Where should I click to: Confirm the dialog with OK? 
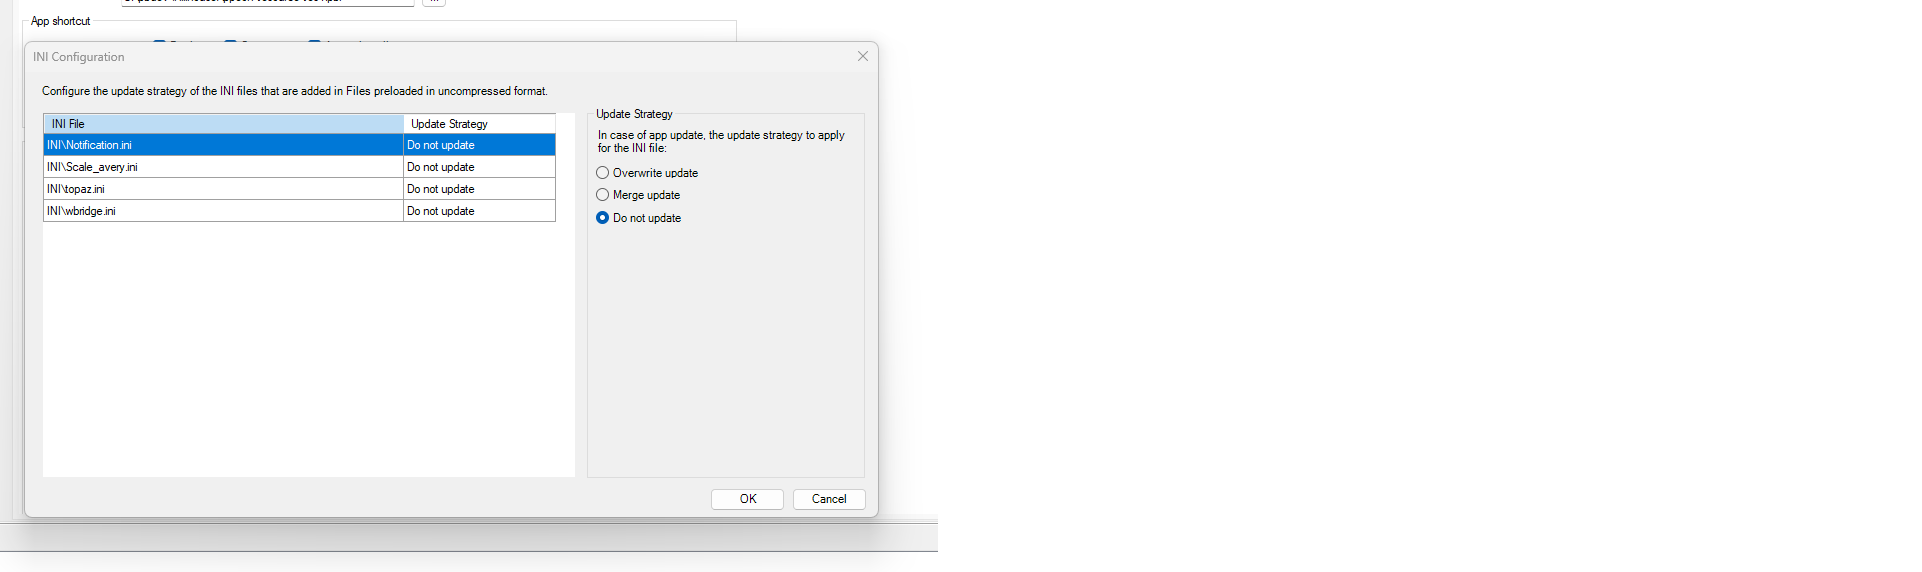tap(747, 499)
